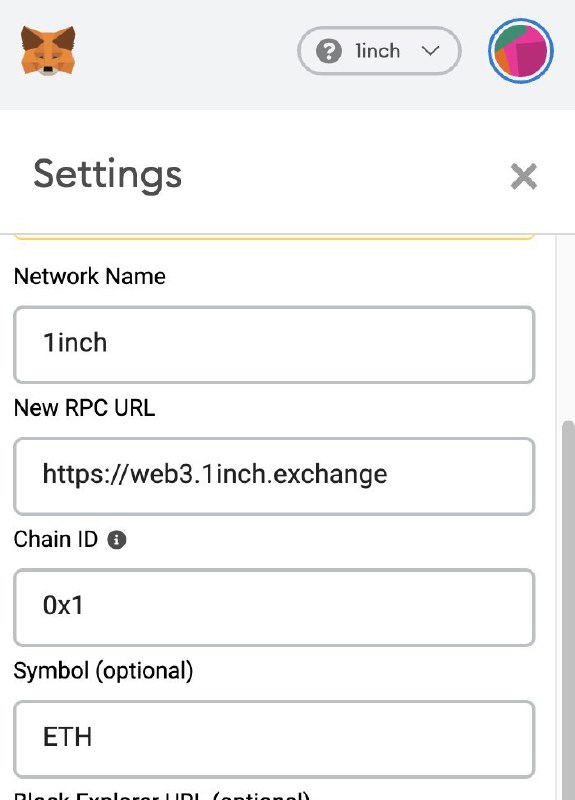Image resolution: width=575 pixels, height=800 pixels.
Task: Click the New RPC URL input field
Action: pyautogui.click(x=274, y=476)
